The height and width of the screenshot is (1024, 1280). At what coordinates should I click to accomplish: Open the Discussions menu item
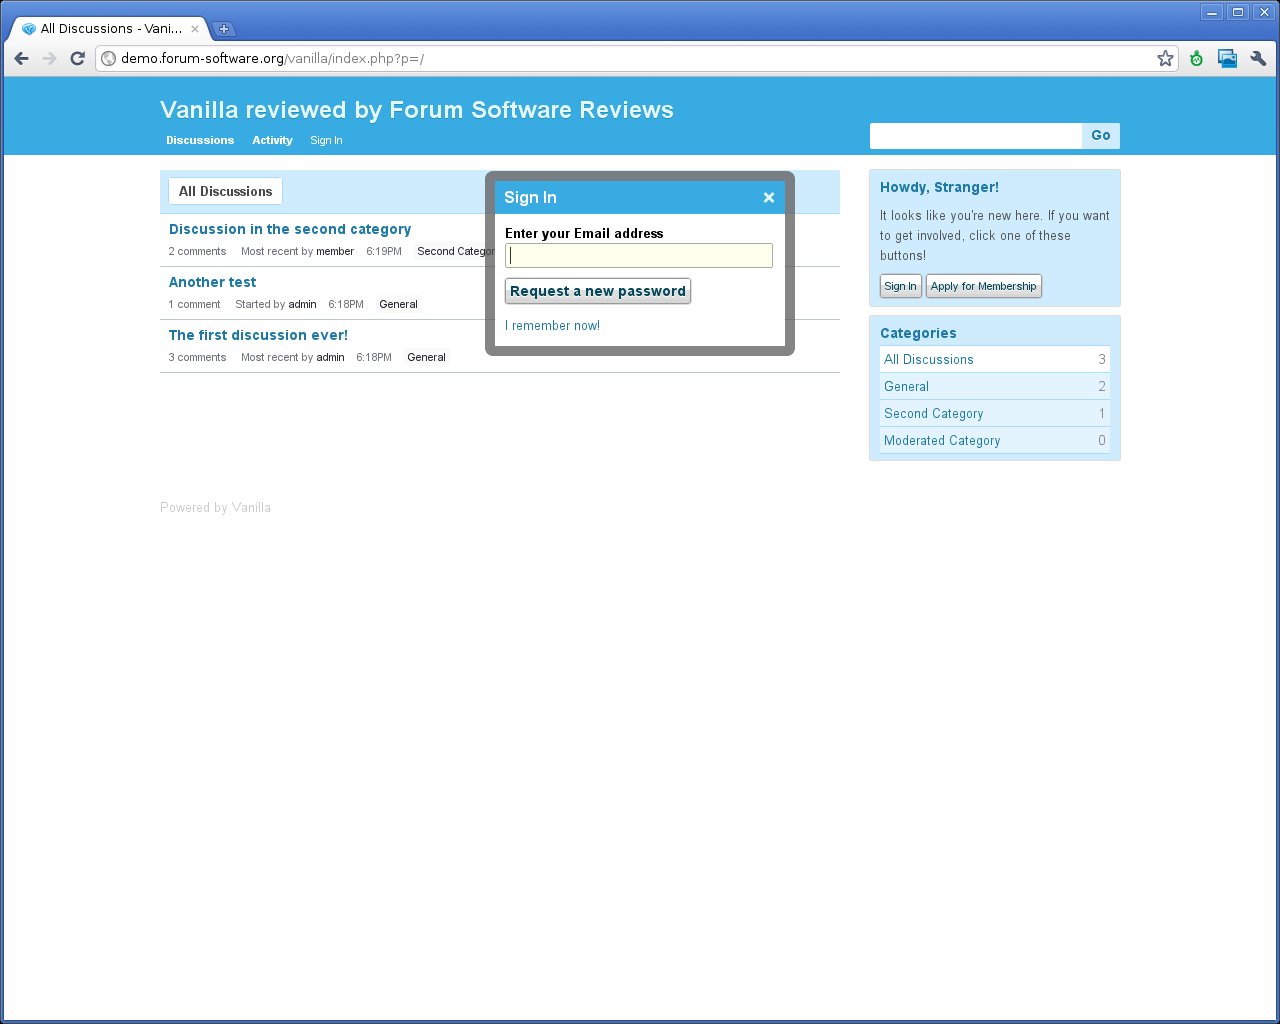[200, 140]
